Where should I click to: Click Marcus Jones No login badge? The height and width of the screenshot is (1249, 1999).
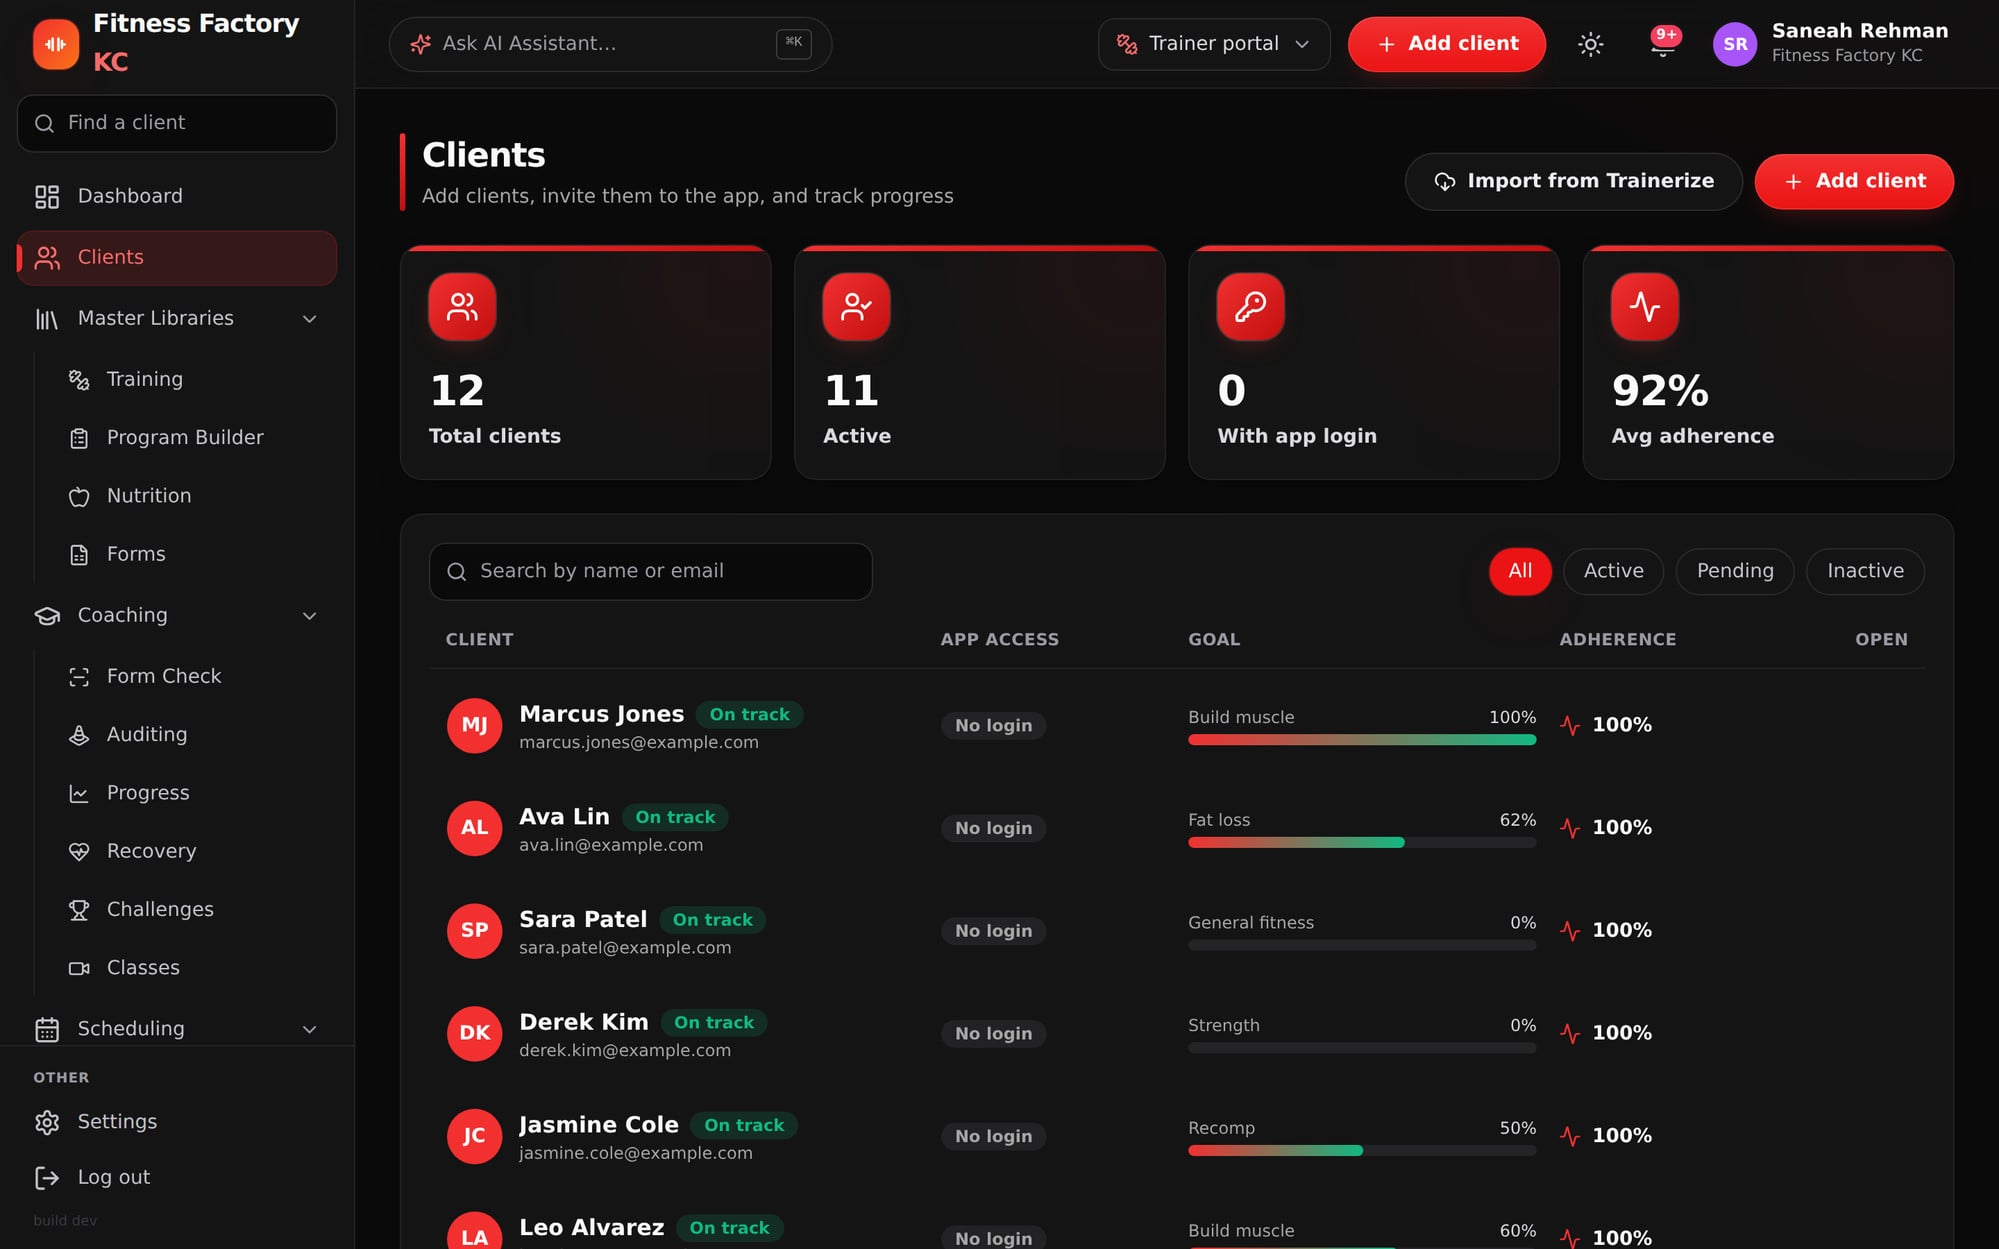[993, 726]
